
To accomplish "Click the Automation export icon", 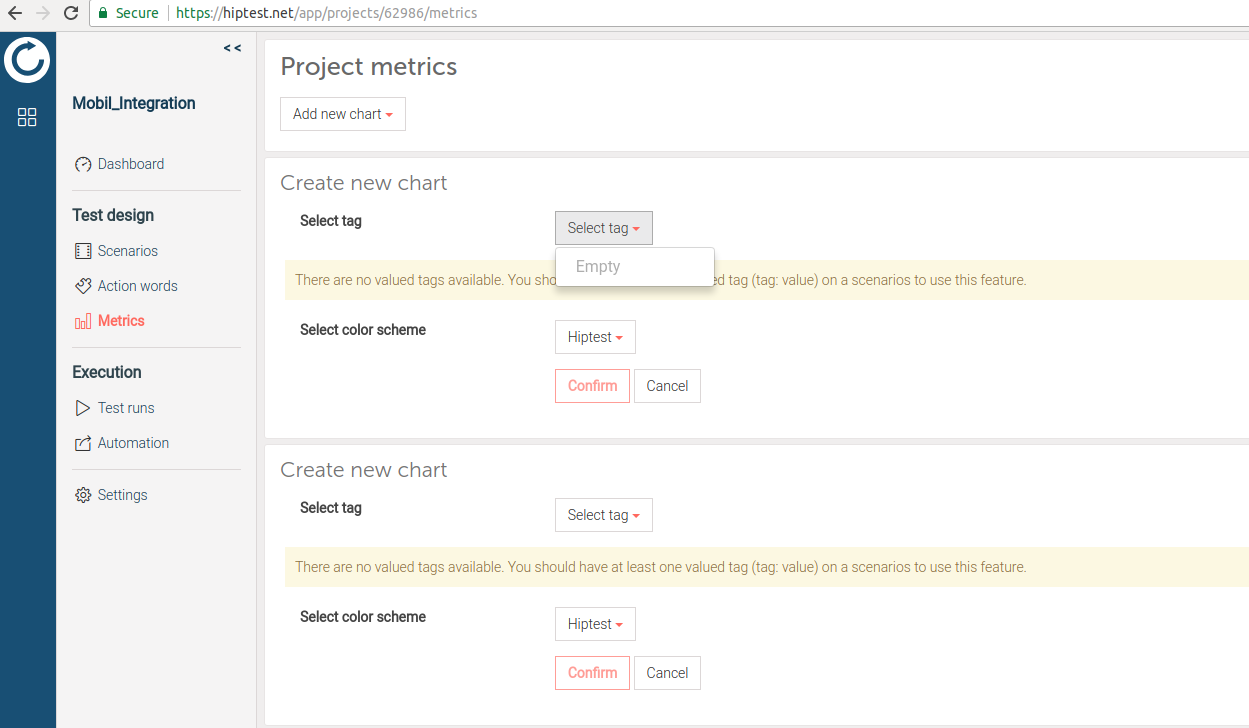I will 83,443.
